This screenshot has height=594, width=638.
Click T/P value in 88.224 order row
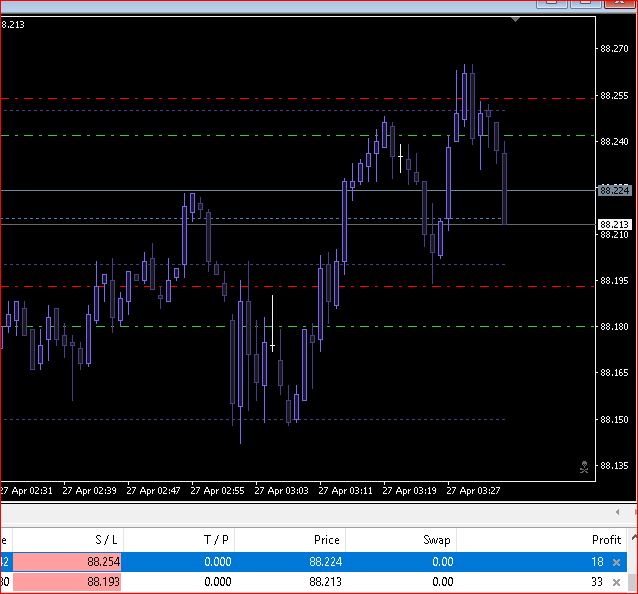coord(217,562)
